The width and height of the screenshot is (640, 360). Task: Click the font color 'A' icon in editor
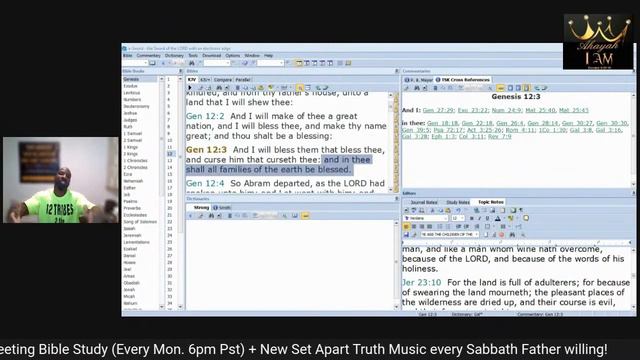498,218
